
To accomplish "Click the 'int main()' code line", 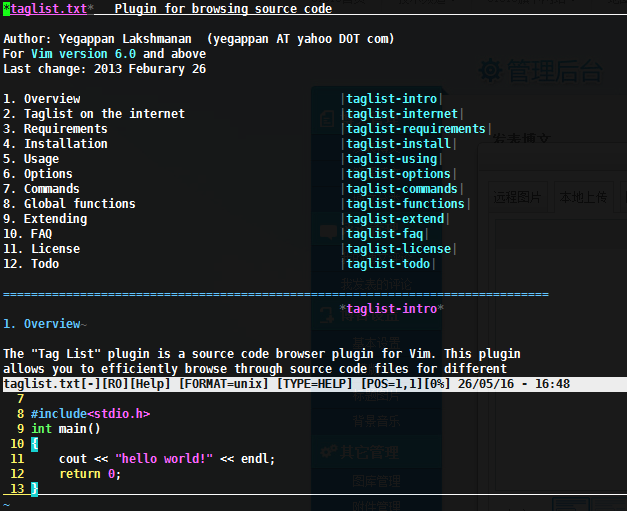I will (66, 429).
